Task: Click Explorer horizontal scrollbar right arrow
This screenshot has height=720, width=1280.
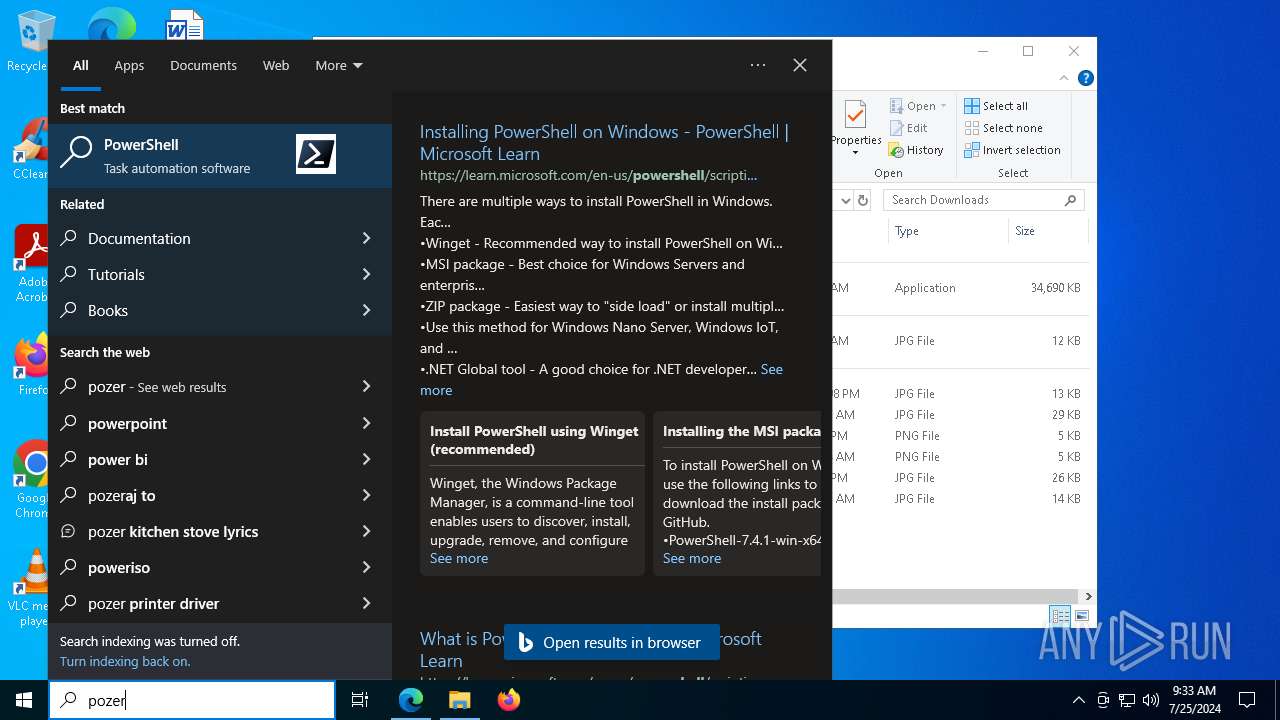Action: coord(1088,596)
